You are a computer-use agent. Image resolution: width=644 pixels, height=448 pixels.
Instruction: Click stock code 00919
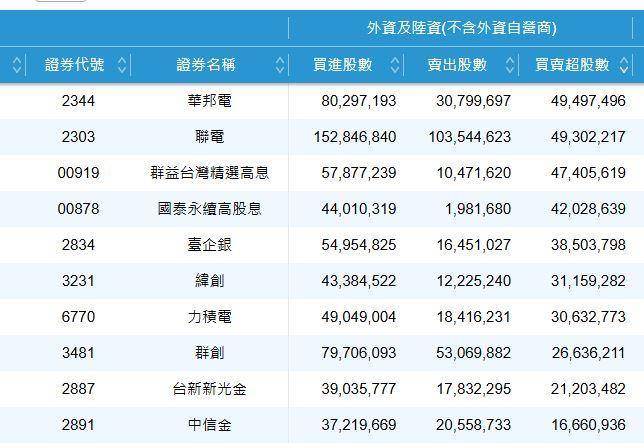(78, 173)
